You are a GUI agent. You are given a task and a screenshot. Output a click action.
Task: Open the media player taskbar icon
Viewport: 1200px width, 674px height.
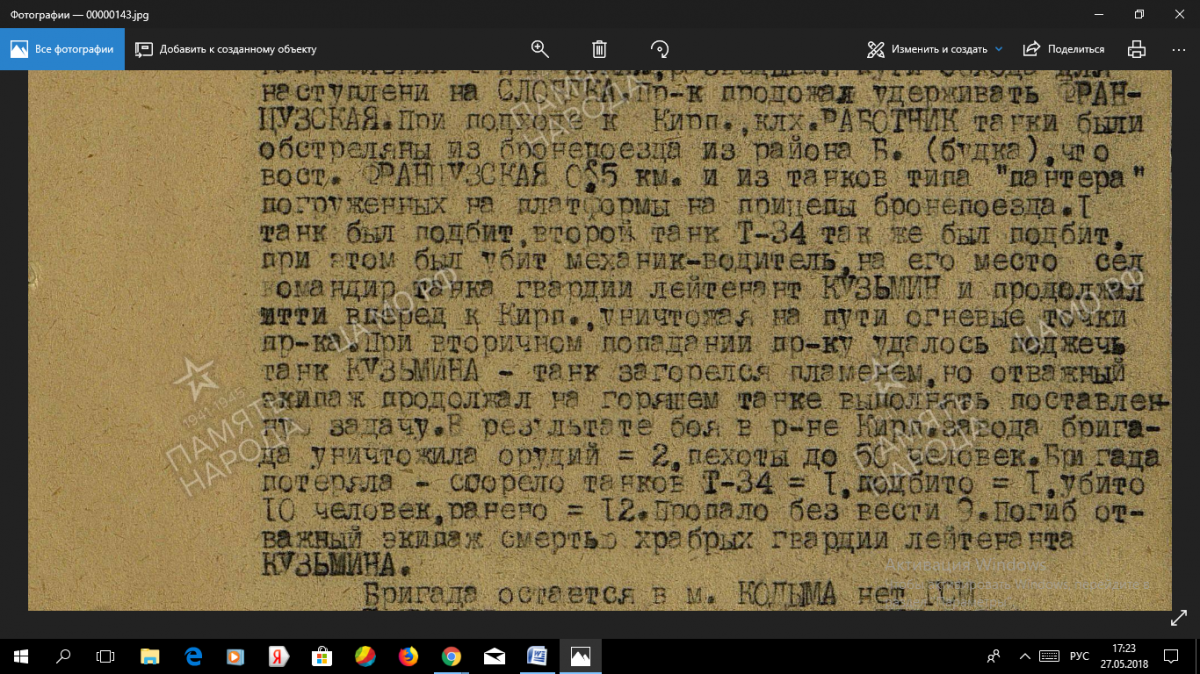pyautogui.click(x=236, y=656)
